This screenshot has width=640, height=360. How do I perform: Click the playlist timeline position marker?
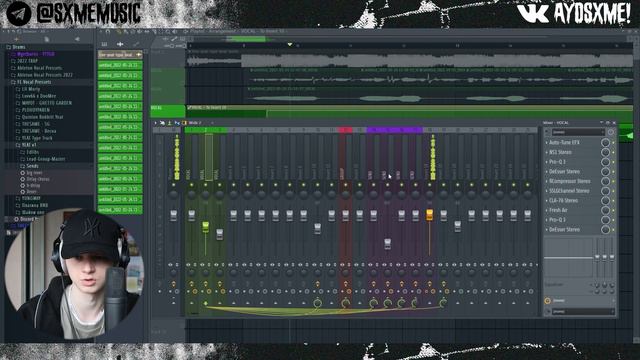click(x=290, y=44)
